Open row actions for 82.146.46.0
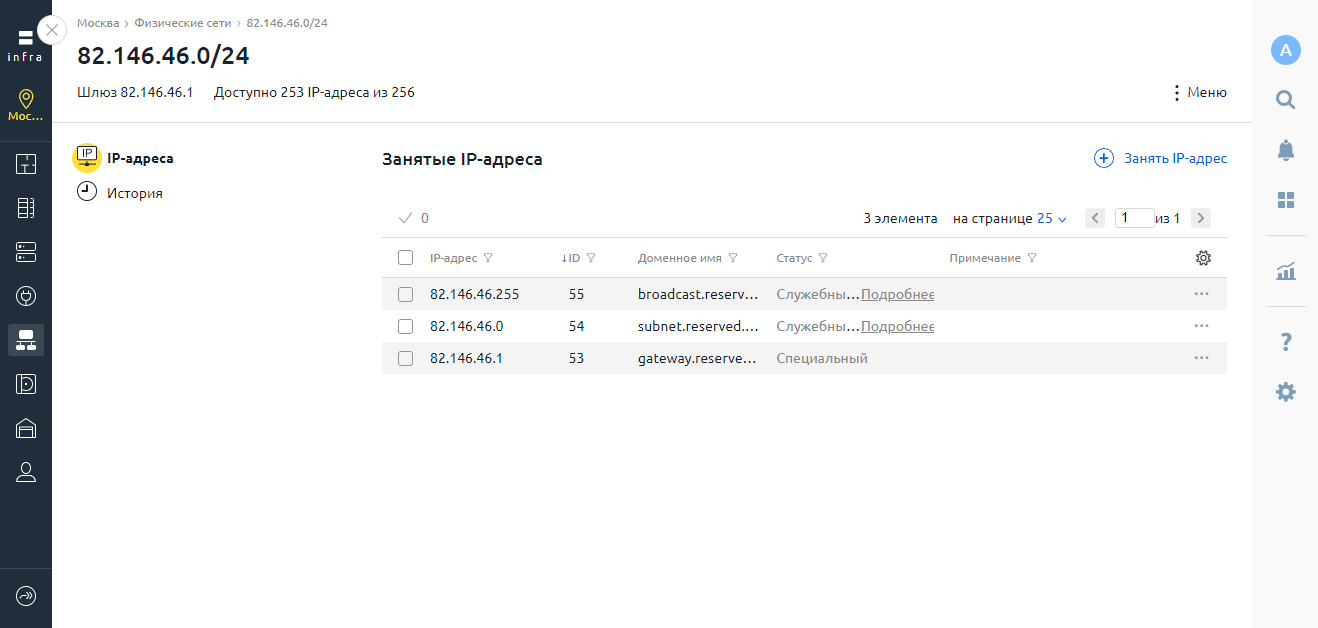This screenshot has width=1318, height=628. tap(1201, 326)
